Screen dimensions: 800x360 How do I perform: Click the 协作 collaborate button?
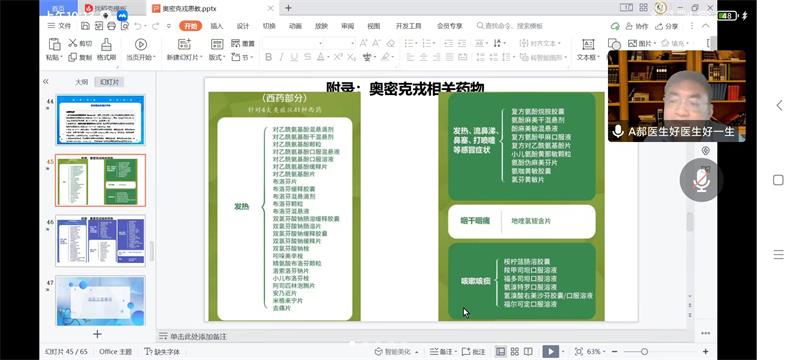pyautogui.click(x=637, y=26)
